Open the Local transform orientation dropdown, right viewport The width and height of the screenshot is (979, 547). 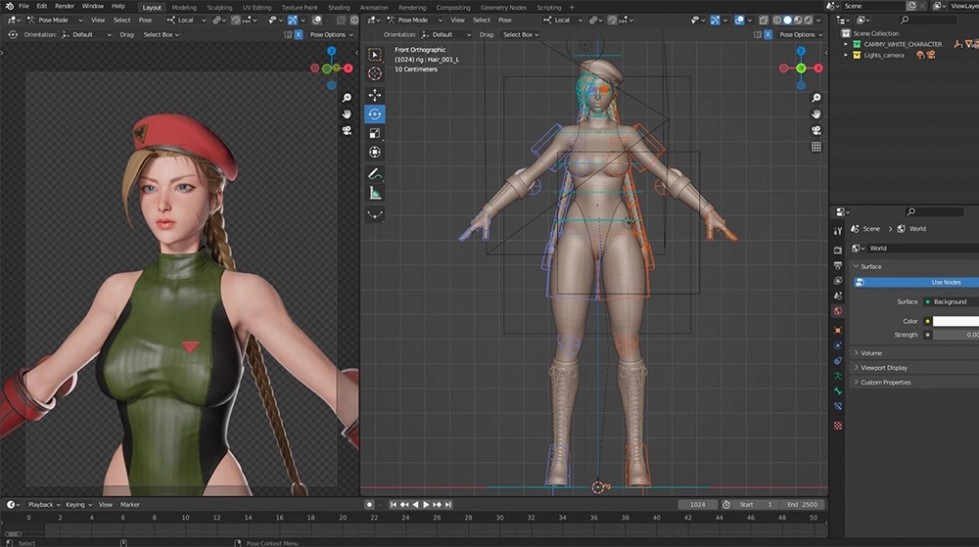[x=563, y=20]
